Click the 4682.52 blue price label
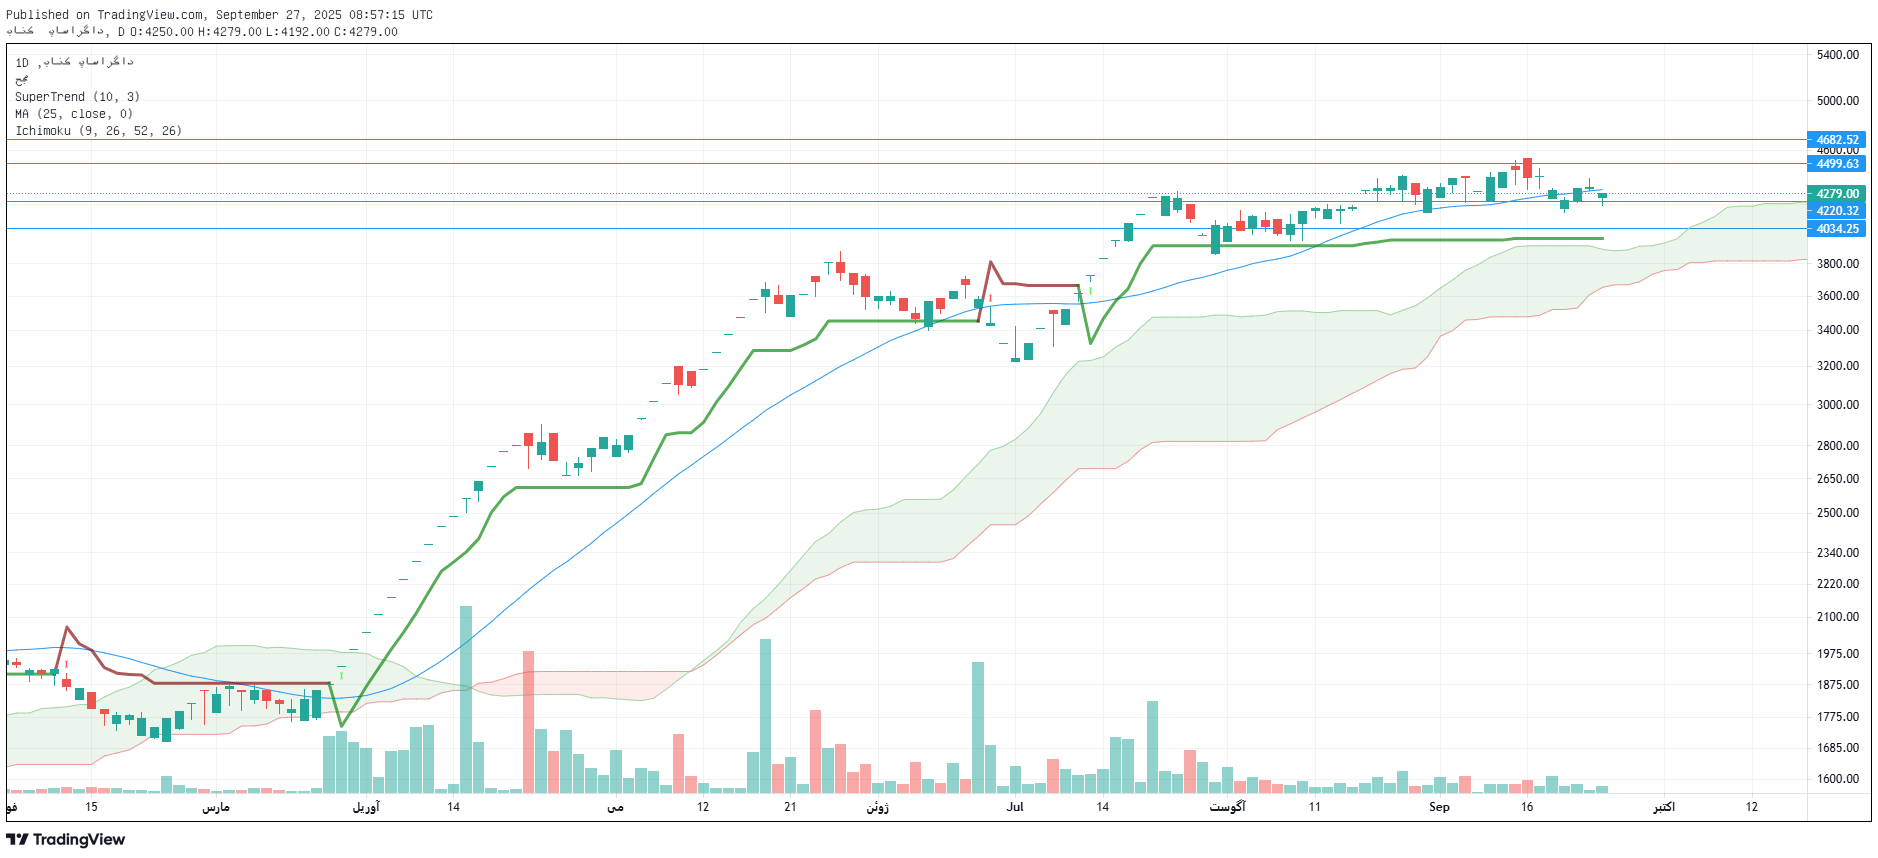The height and width of the screenshot is (858, 1878). coord(1836,140)
